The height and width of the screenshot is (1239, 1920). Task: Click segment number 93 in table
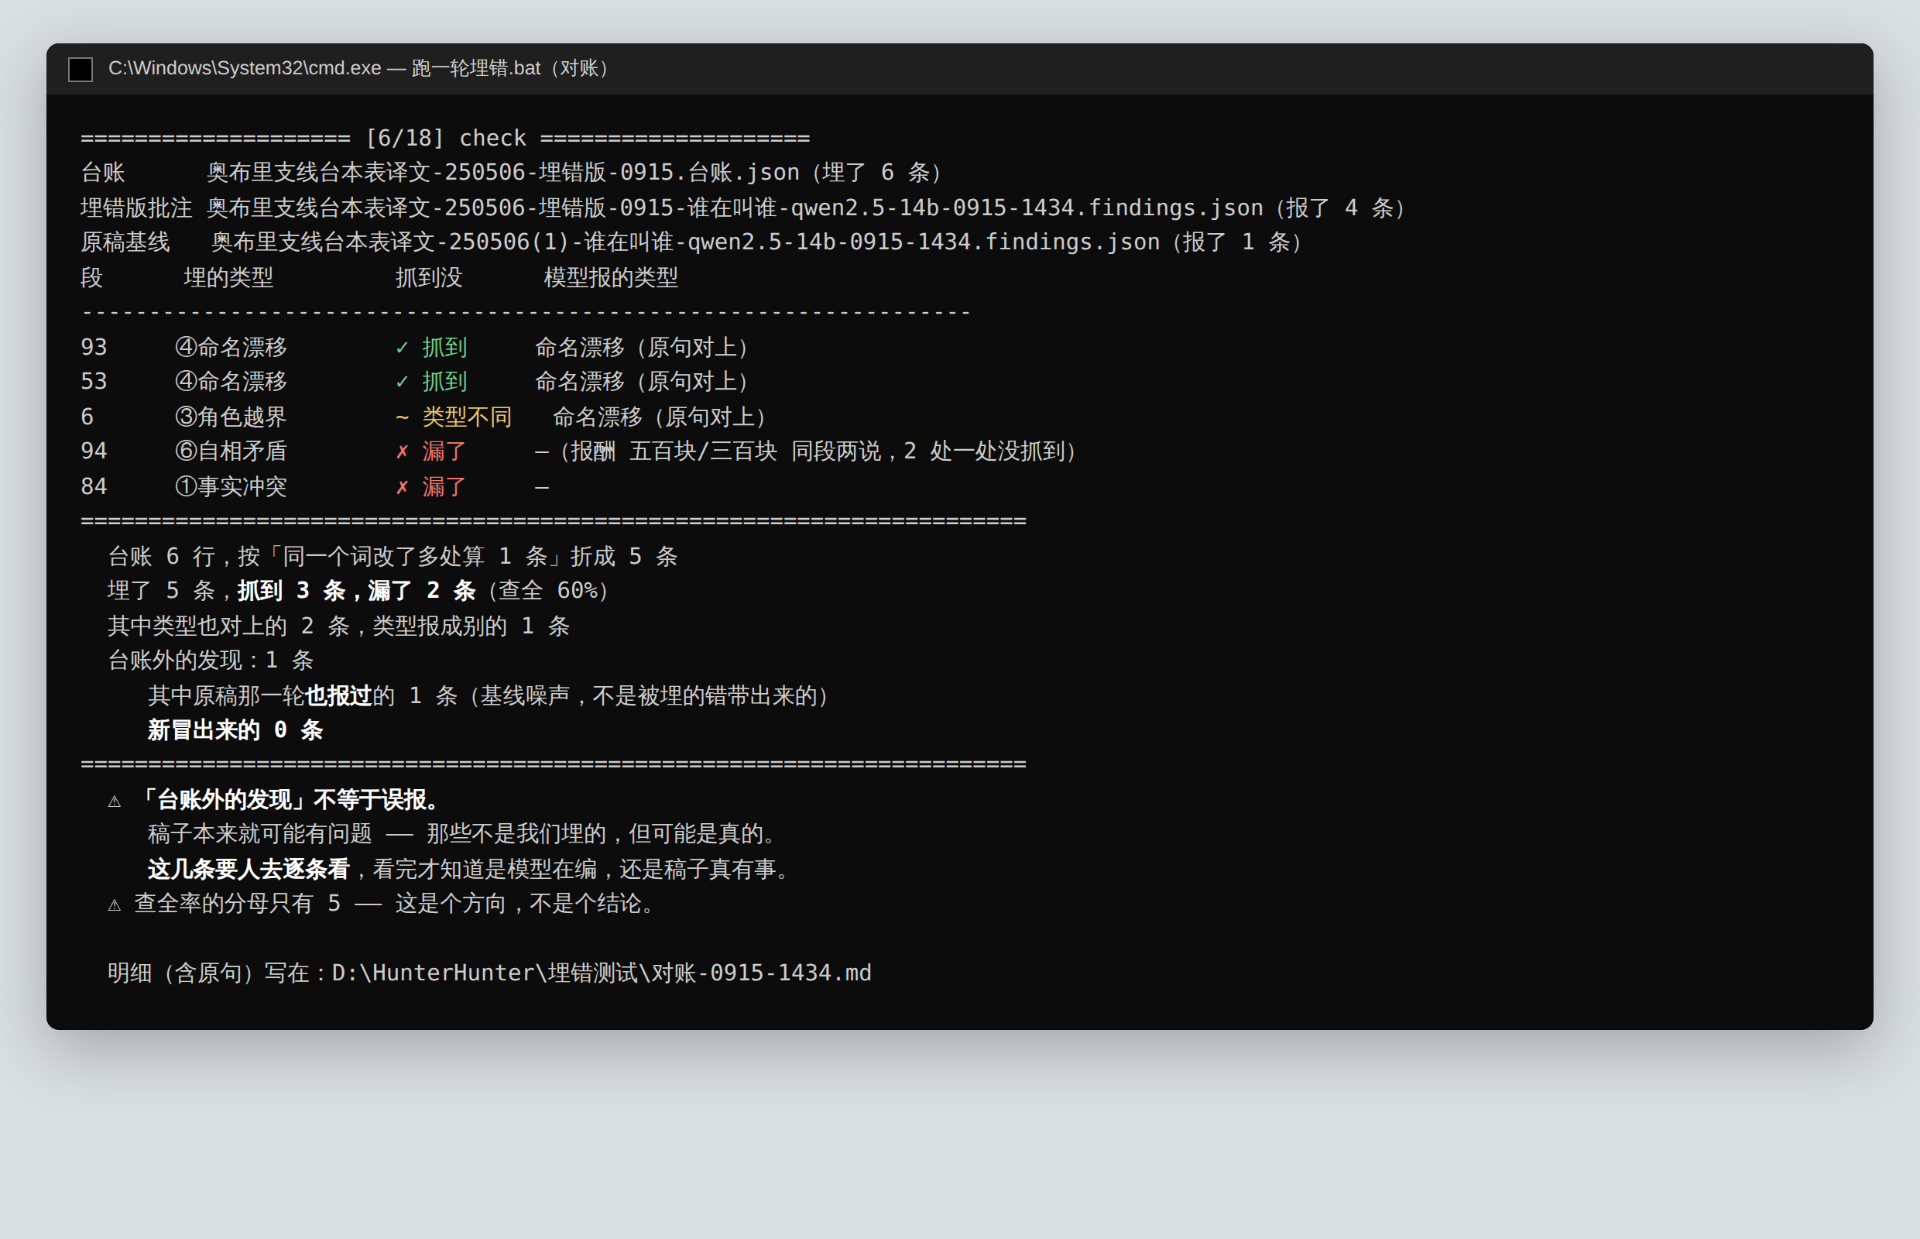(94, 347)
